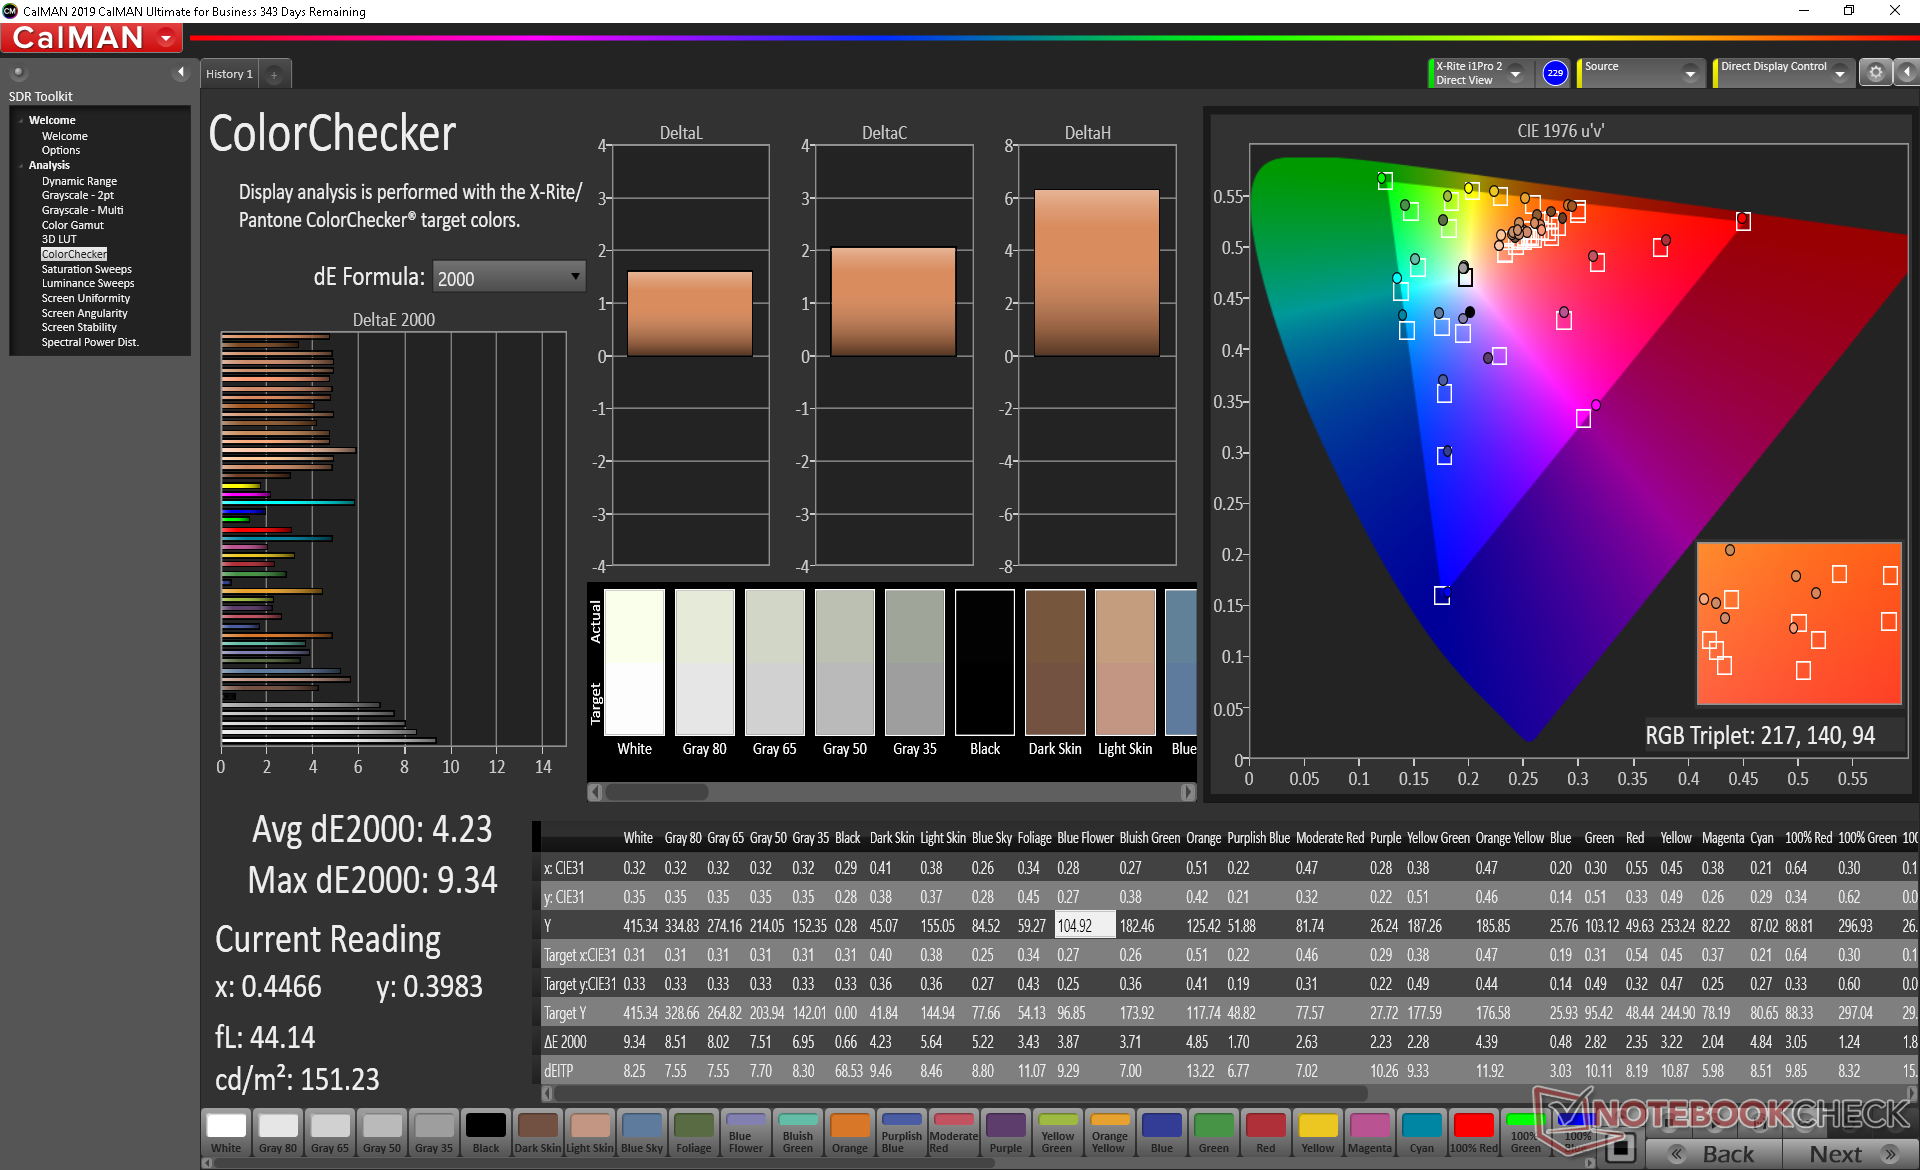Select the Orange color swatch
This screenshot has height=1170, width=1920.
(x=850, y=1132)
